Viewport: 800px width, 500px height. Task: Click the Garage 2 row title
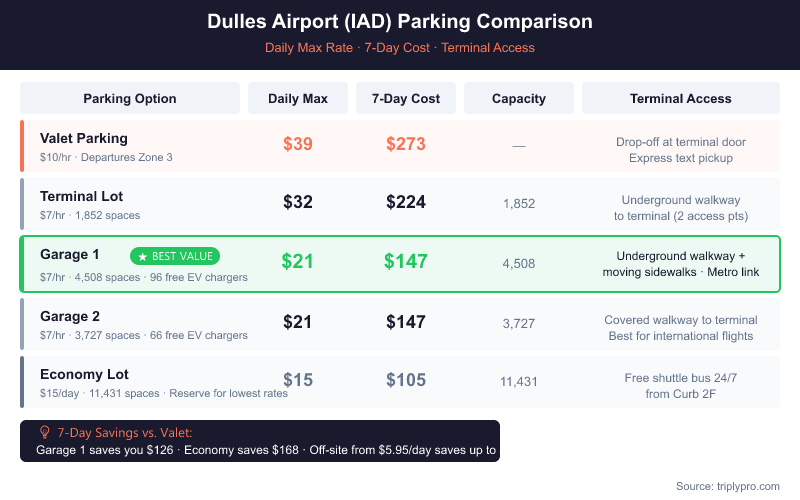point(70,316)
